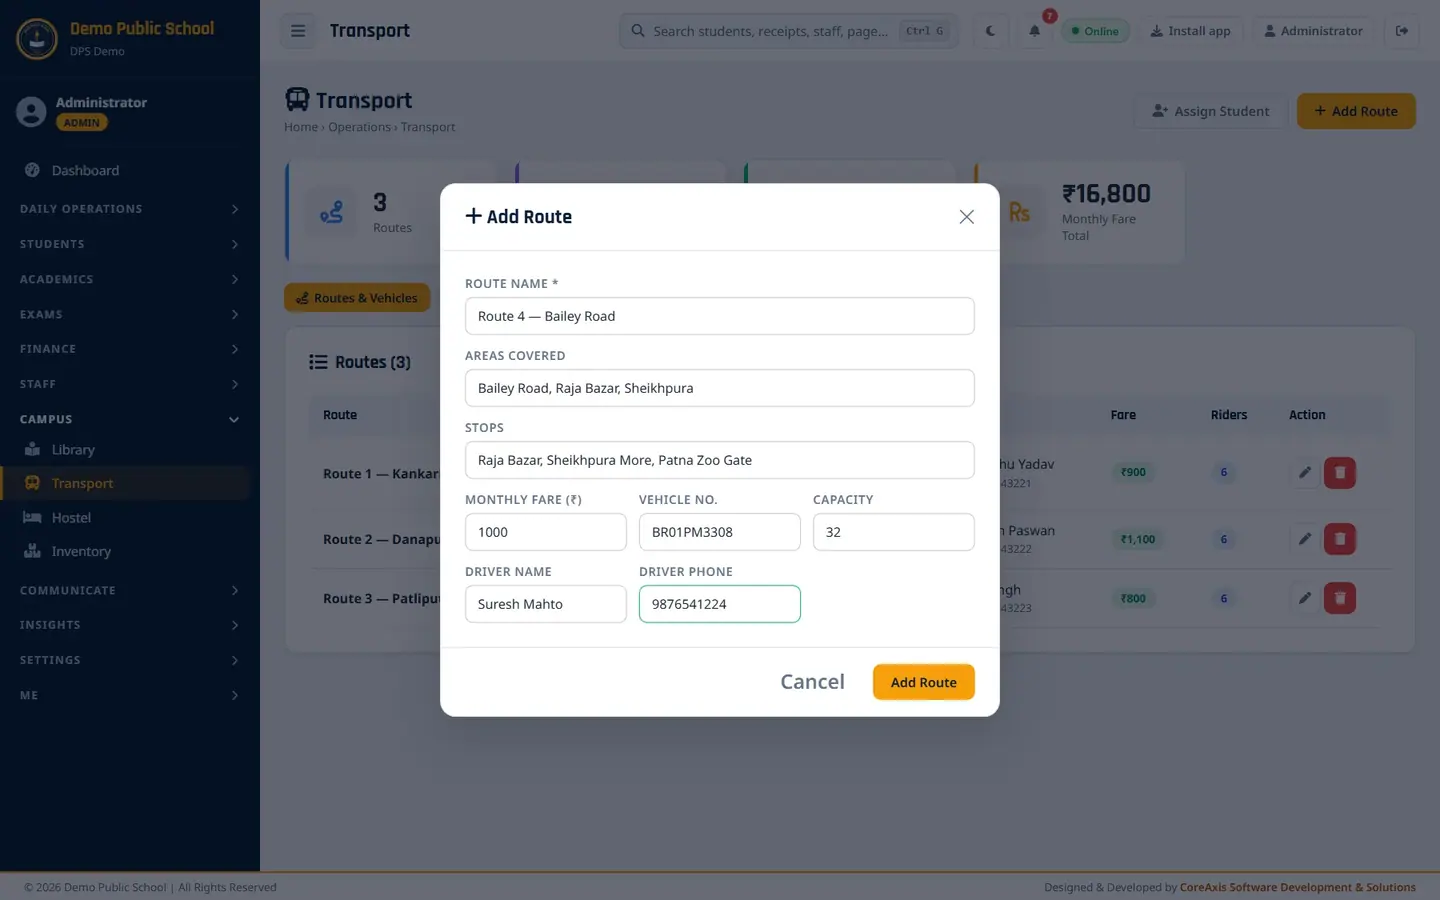The width and height of the screenshot is (1440, 900).
Task: Open Library in the sidebar
Action: click(x=125, y=450)
